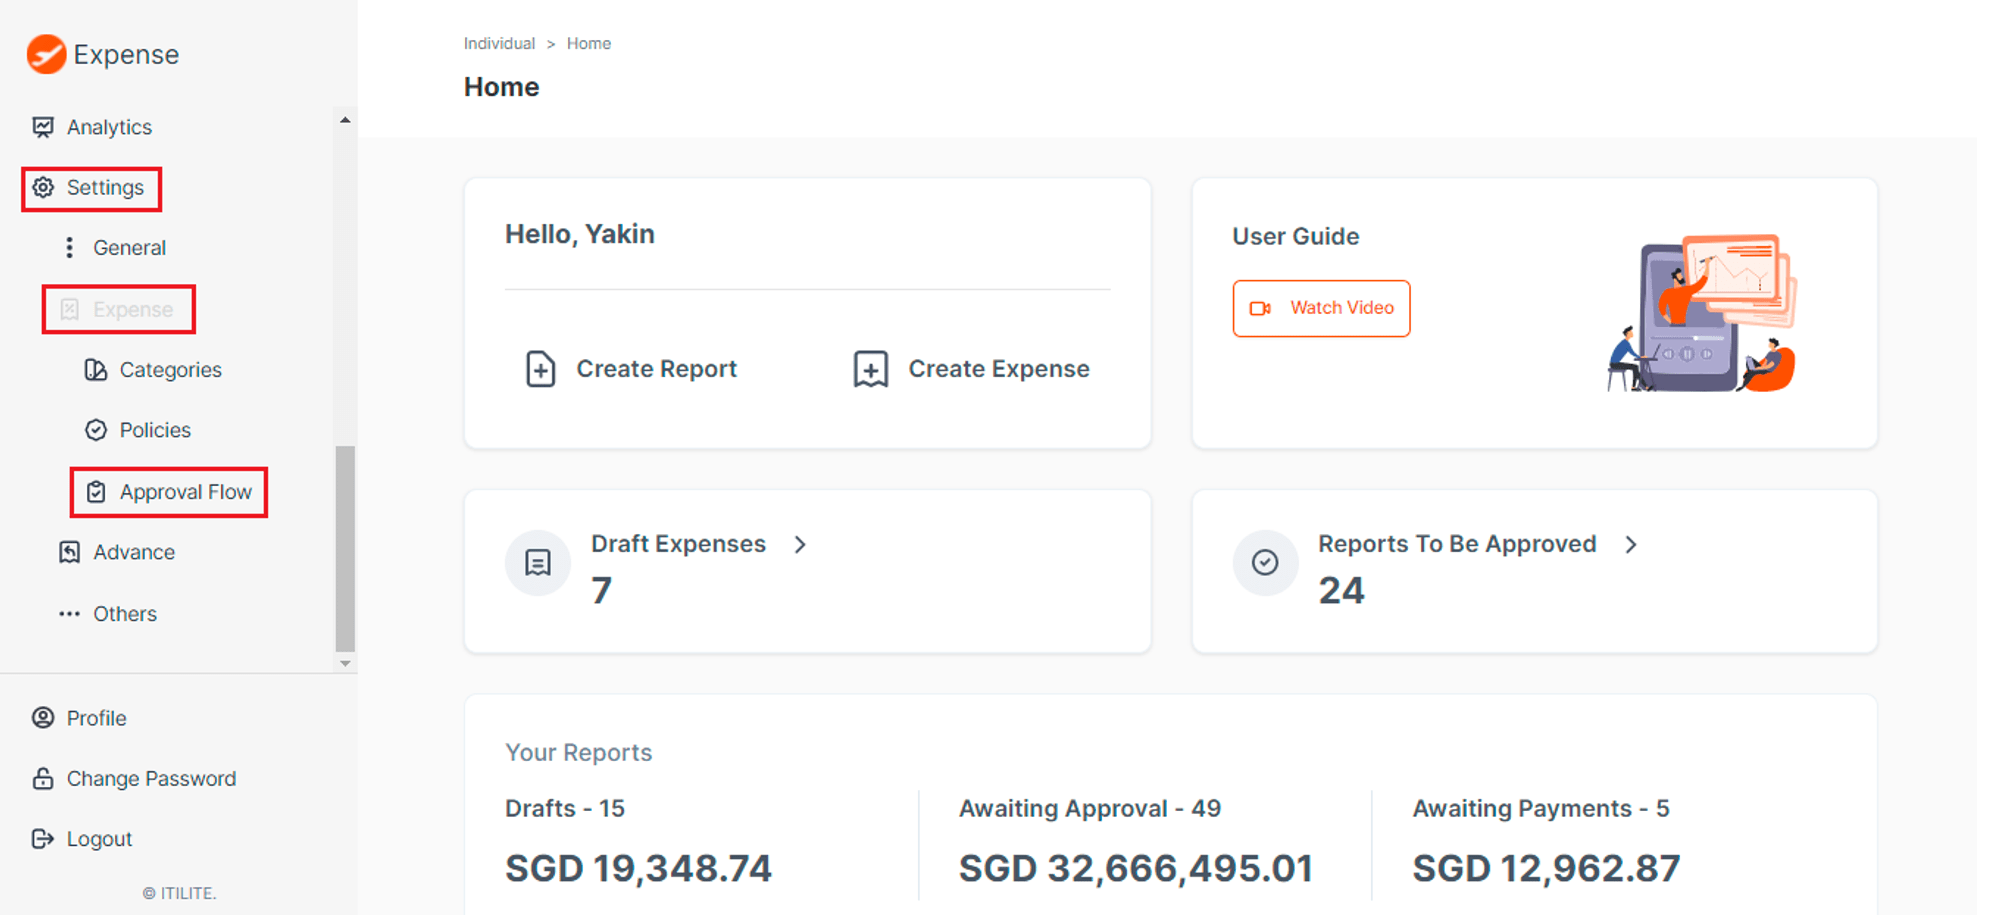This screenshot has width=2000, height=915.
Task: Click the Advance wallet icon in sidebar
Action: [x=68, y=551]
